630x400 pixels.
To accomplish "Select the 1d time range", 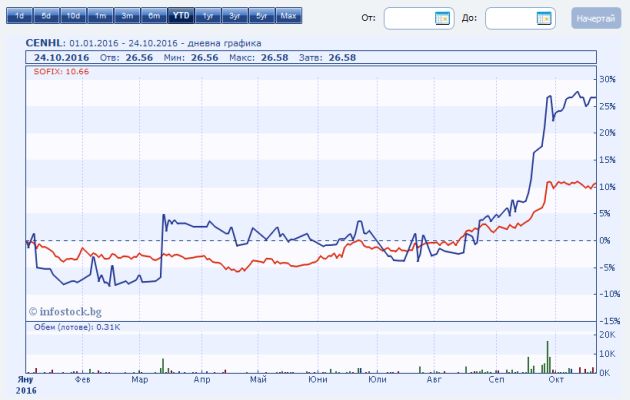I will [19, 16].
